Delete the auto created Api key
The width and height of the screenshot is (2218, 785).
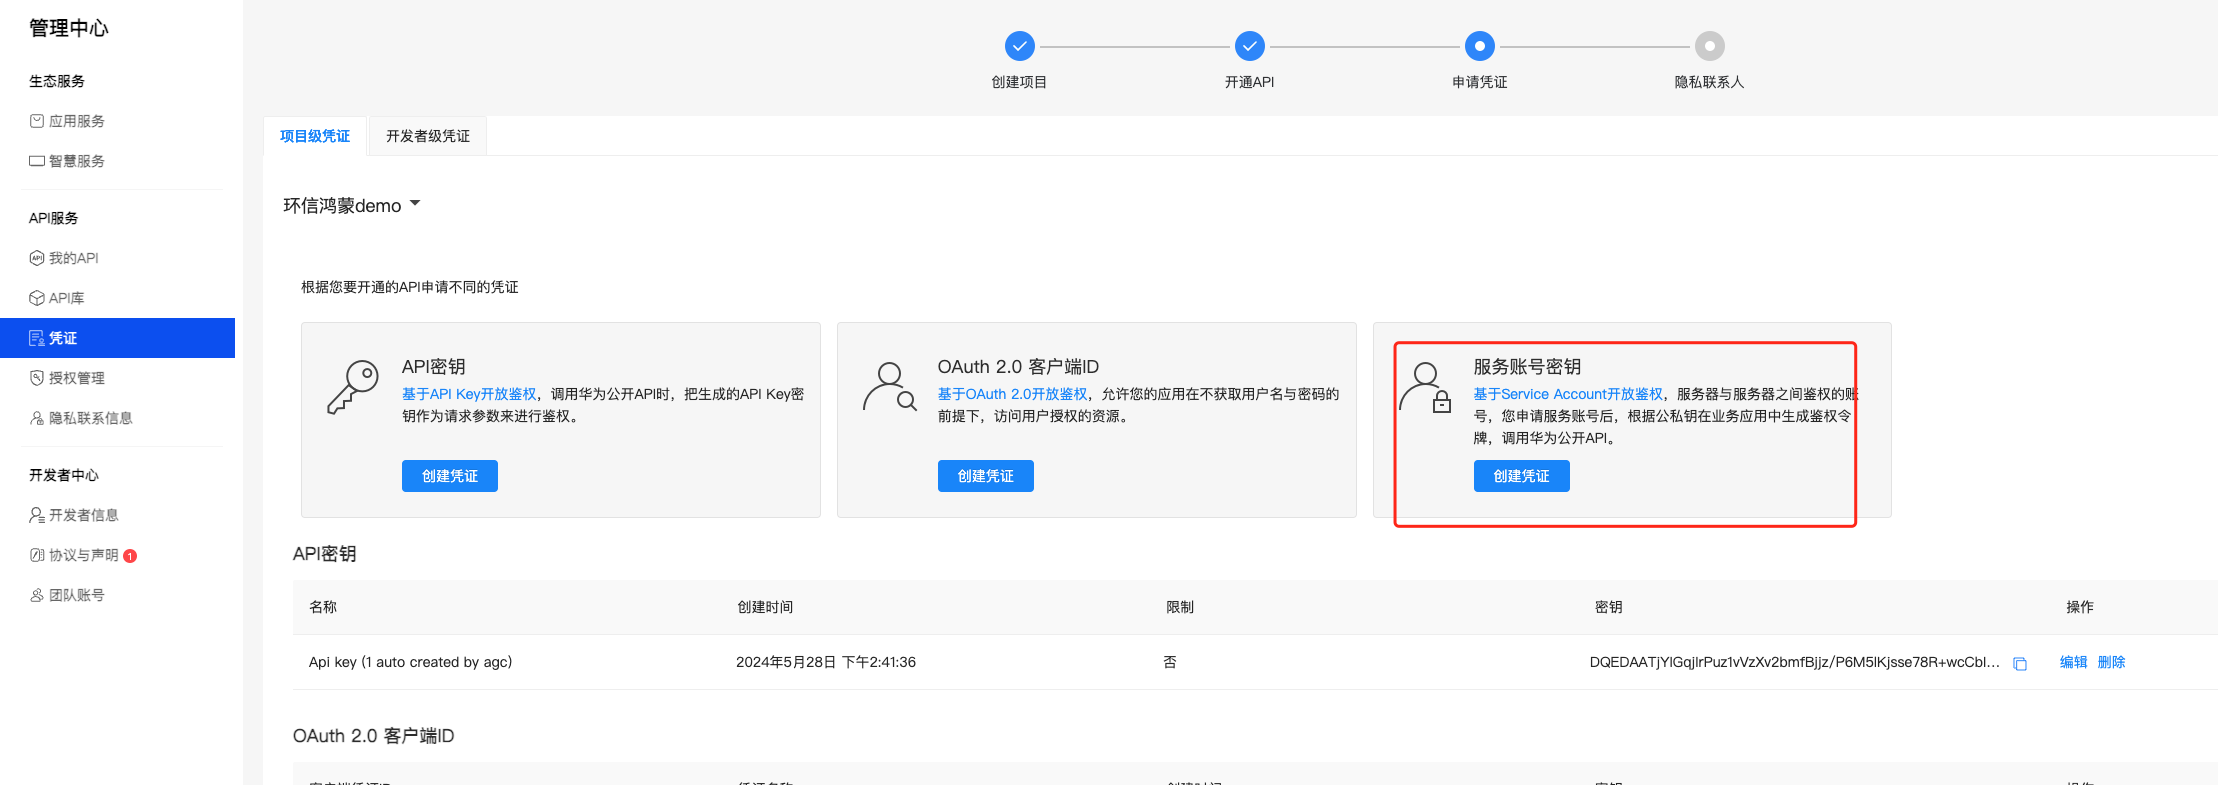click(x=2111, y=662)
